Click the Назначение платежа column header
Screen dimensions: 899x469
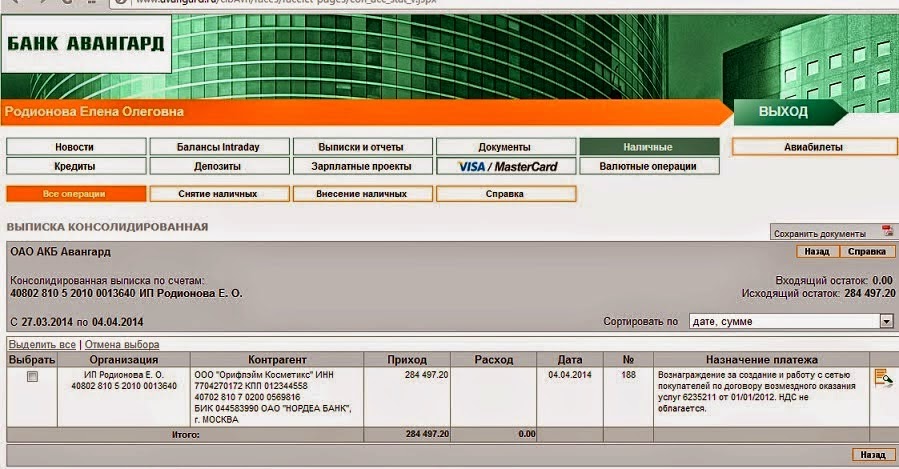tap(761, 359)
